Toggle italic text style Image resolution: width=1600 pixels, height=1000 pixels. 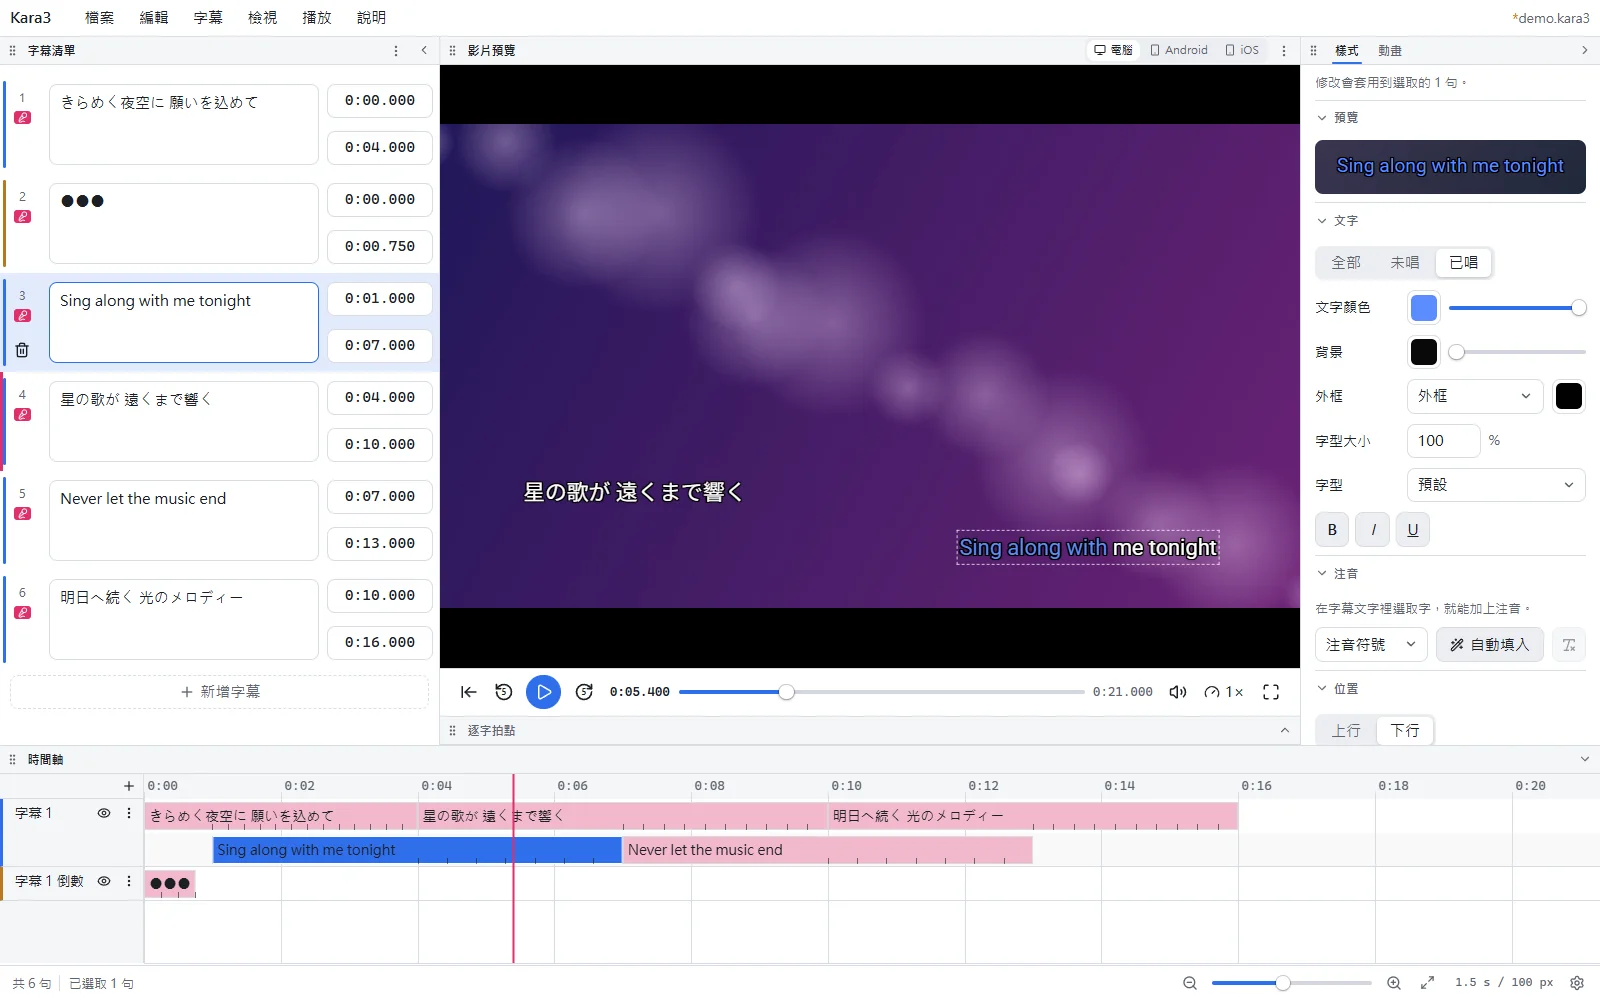(x=1373, y=530)
